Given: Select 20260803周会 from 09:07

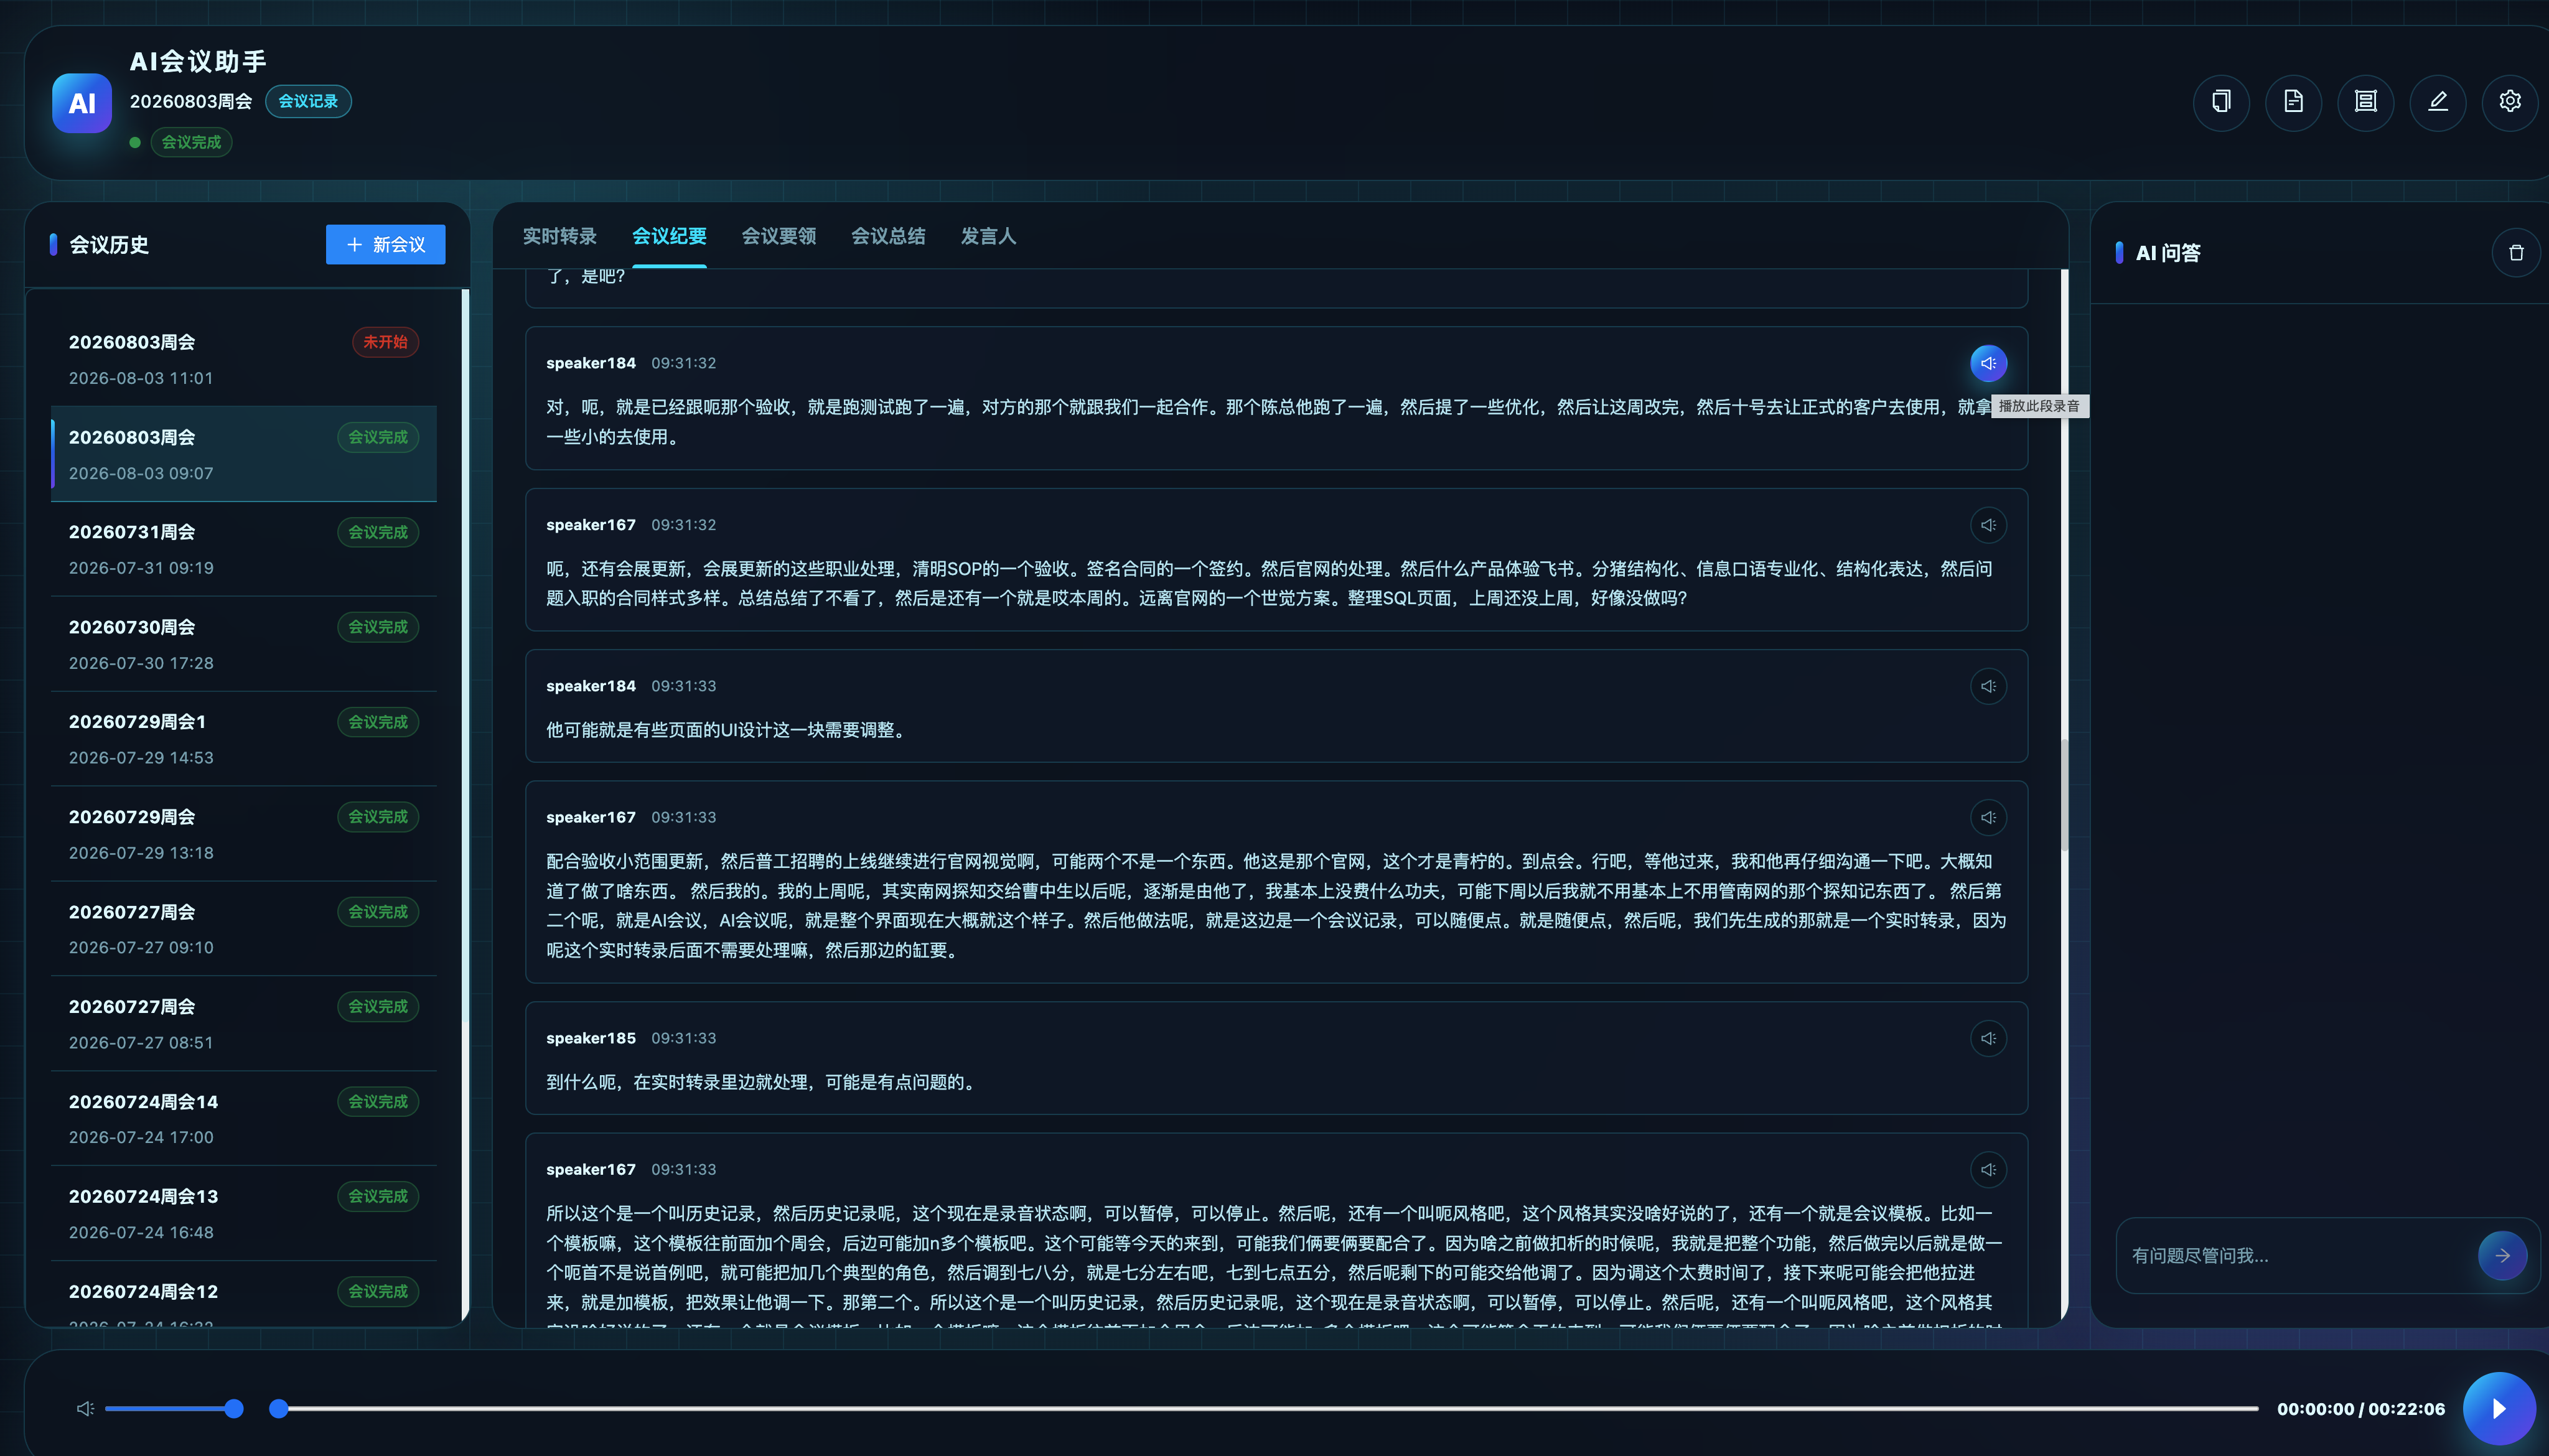Looking at the screenshot, I should [244, 454].
